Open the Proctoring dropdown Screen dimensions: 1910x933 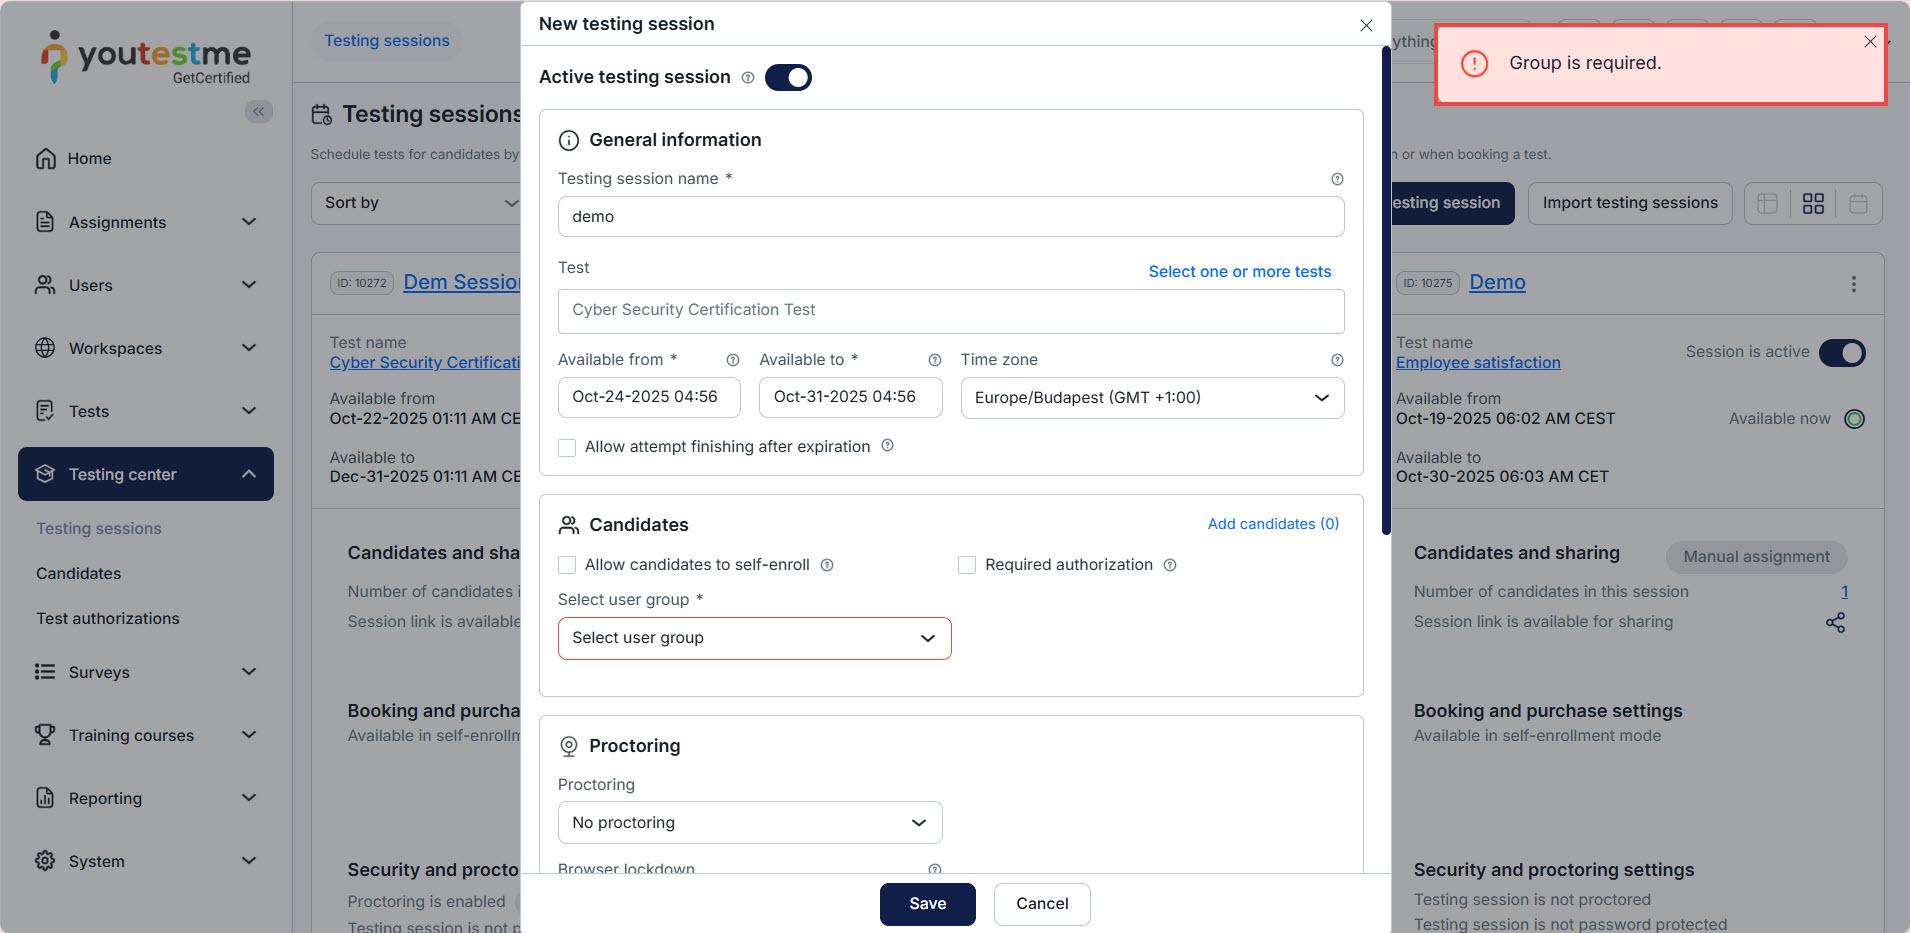point(749,823)
